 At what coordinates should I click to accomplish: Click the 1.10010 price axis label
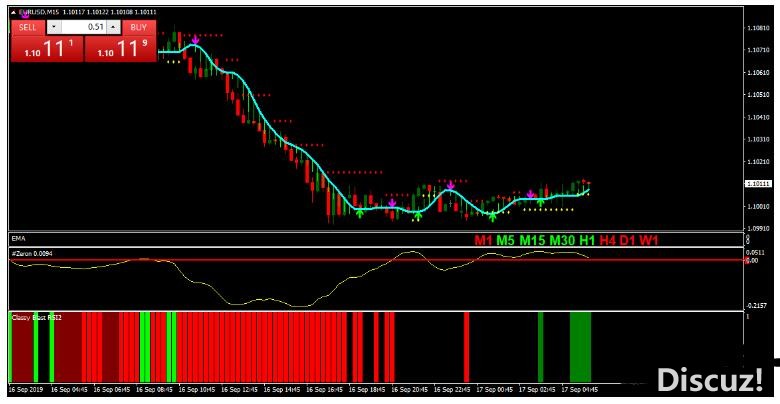coord(758,206)
